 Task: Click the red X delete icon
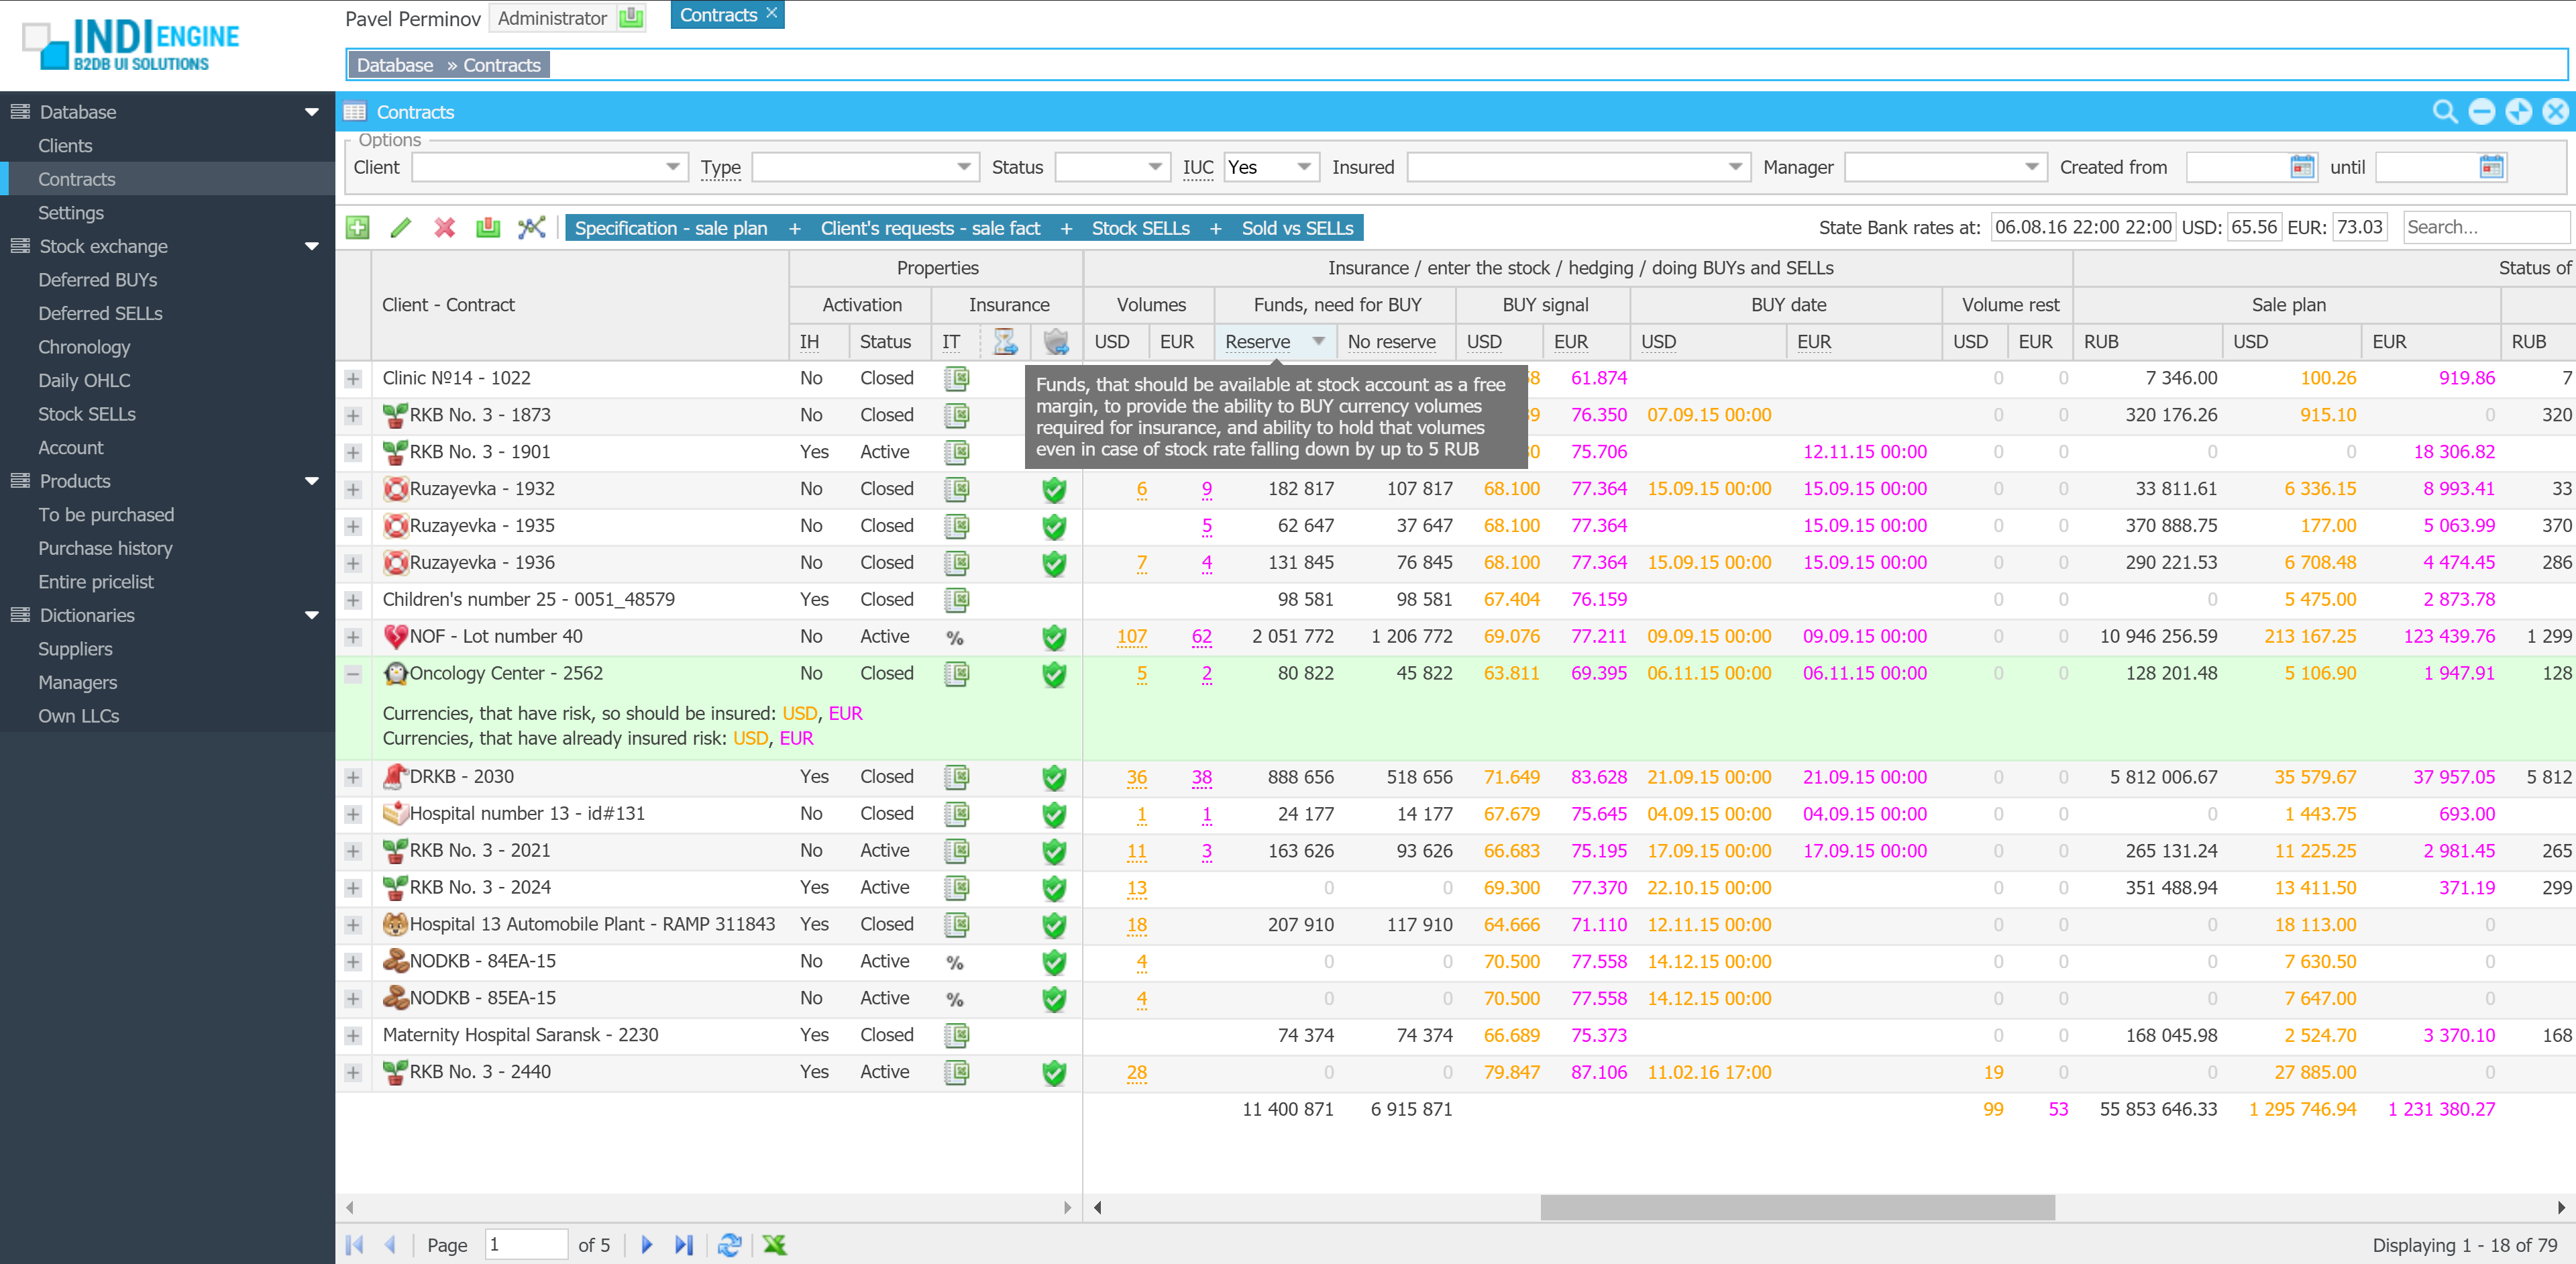tap(445, 228)
